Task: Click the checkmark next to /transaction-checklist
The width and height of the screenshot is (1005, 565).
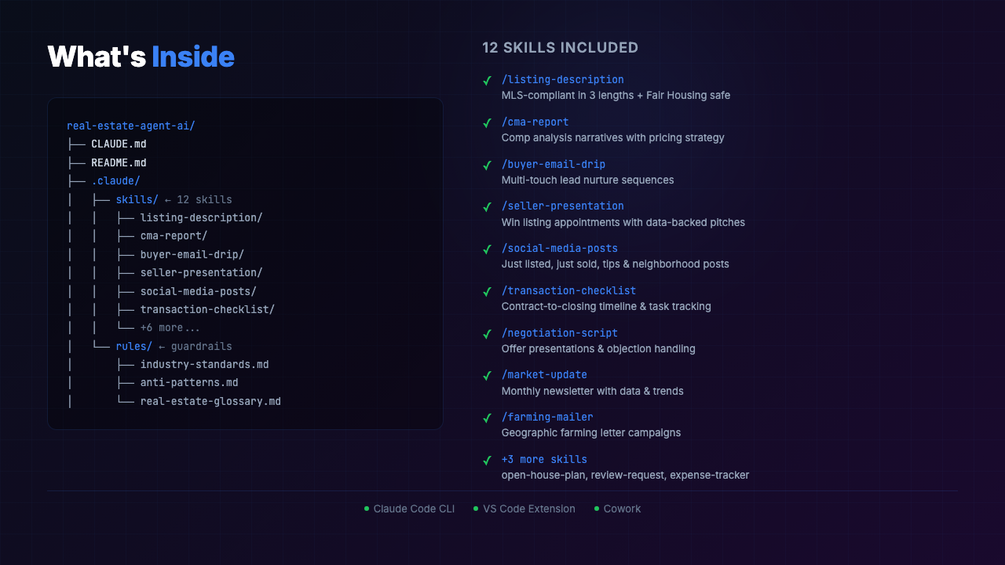Action: (x=487, y=291)
